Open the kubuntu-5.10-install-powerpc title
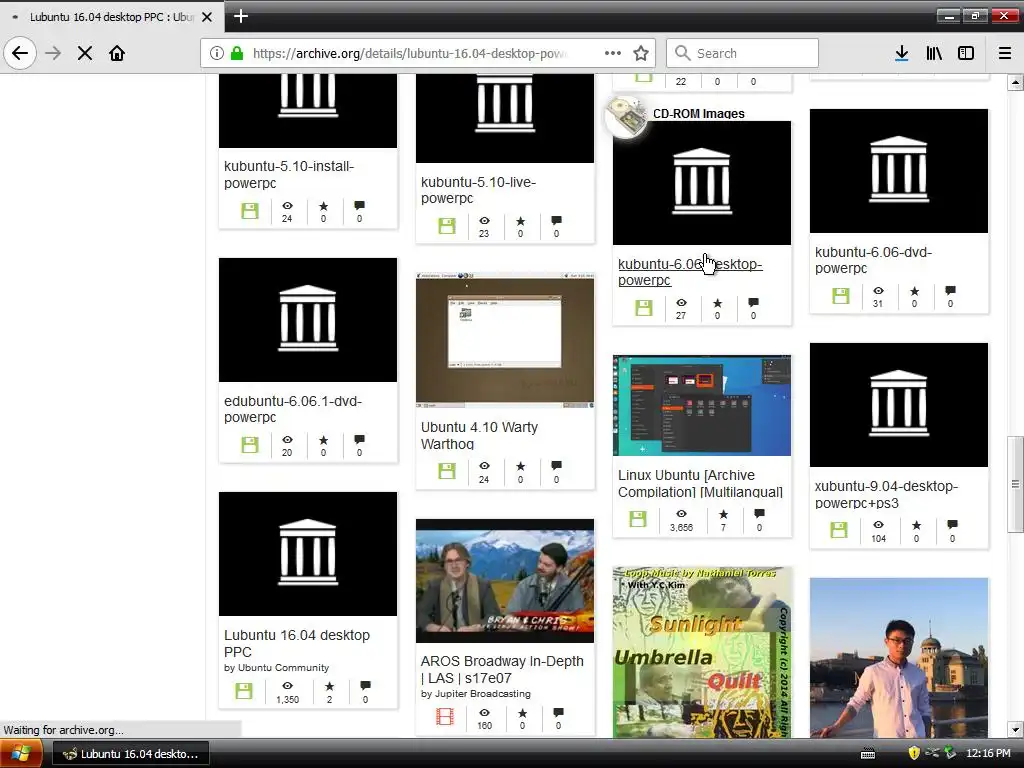 [x=289, y=174]
